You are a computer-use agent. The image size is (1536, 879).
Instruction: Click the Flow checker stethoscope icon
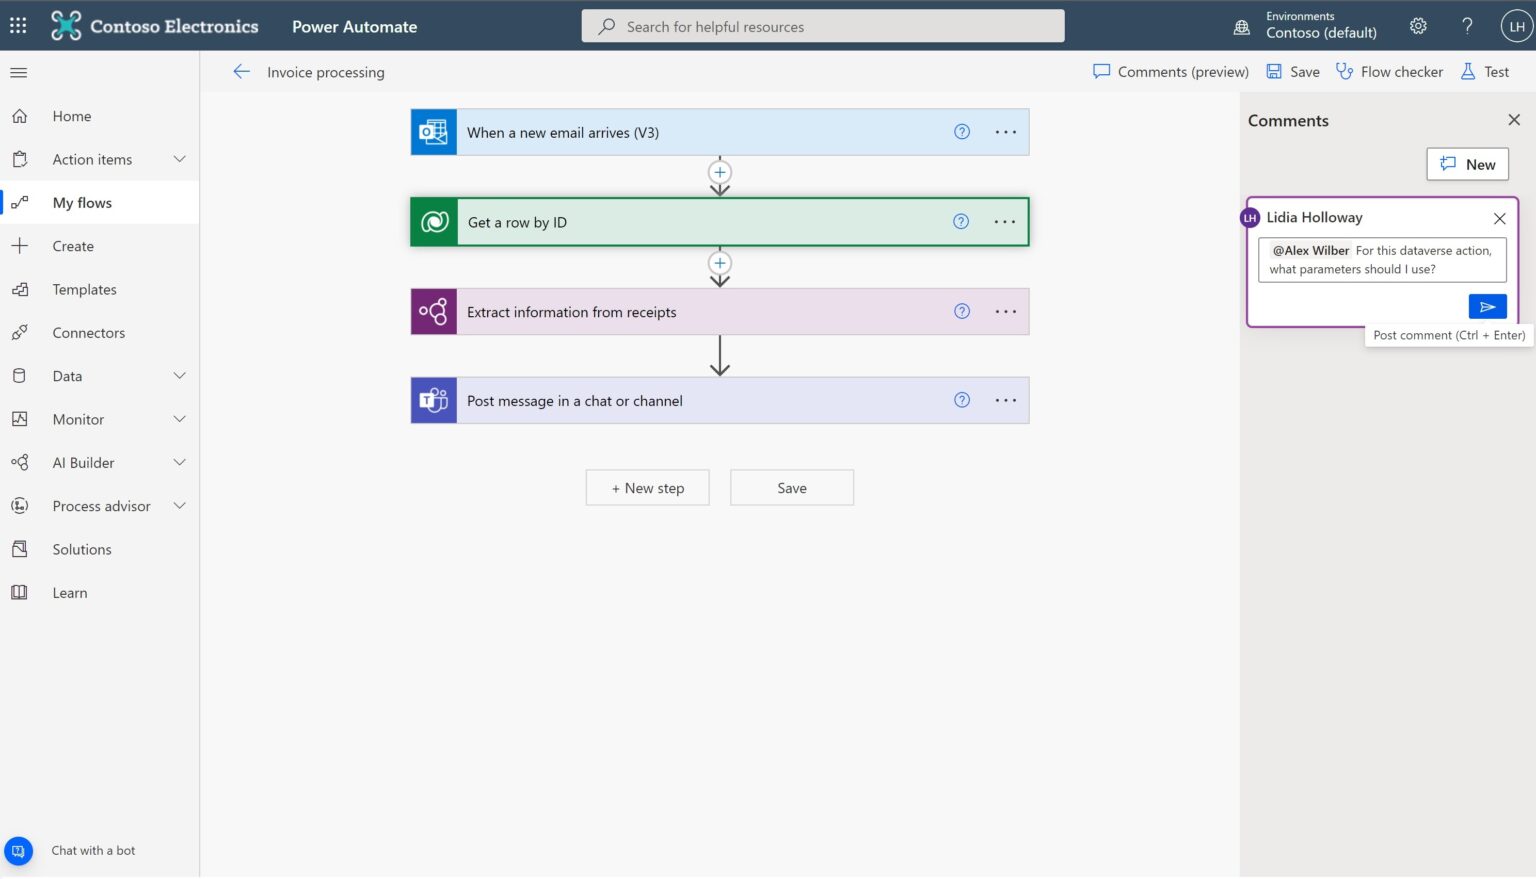[x=1343, y=71]
